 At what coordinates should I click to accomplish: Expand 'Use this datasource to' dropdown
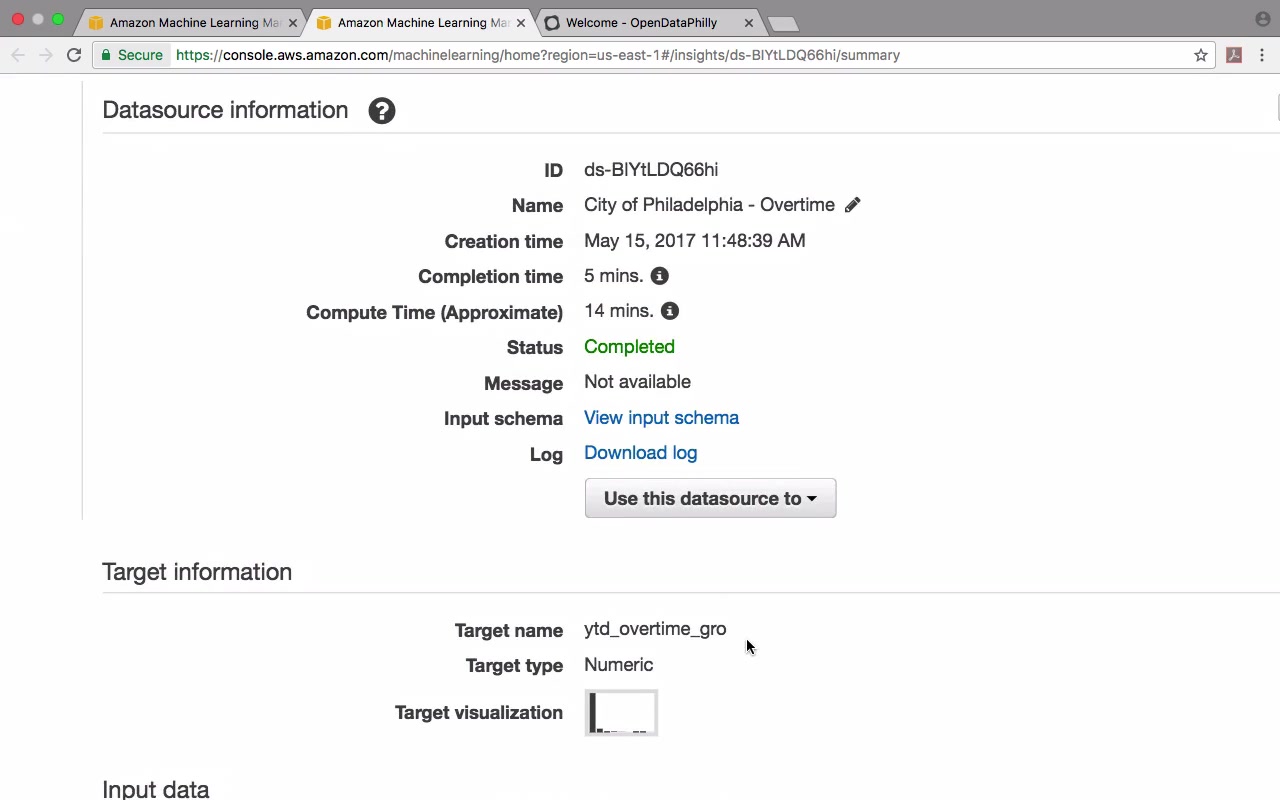(x=710, y=498)
